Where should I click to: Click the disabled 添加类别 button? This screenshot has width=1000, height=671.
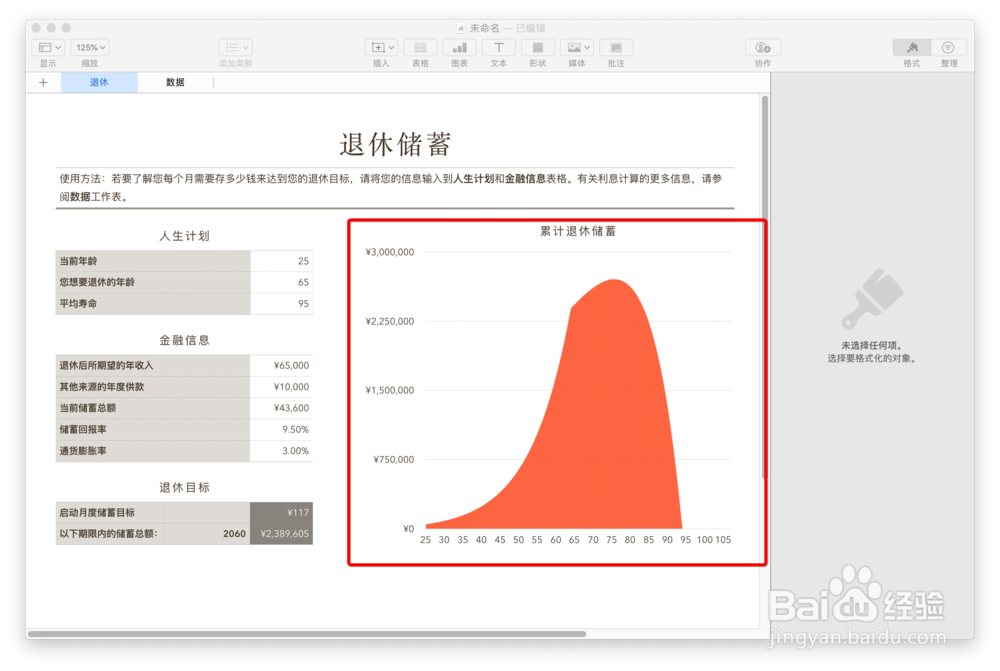pos(235,47)
